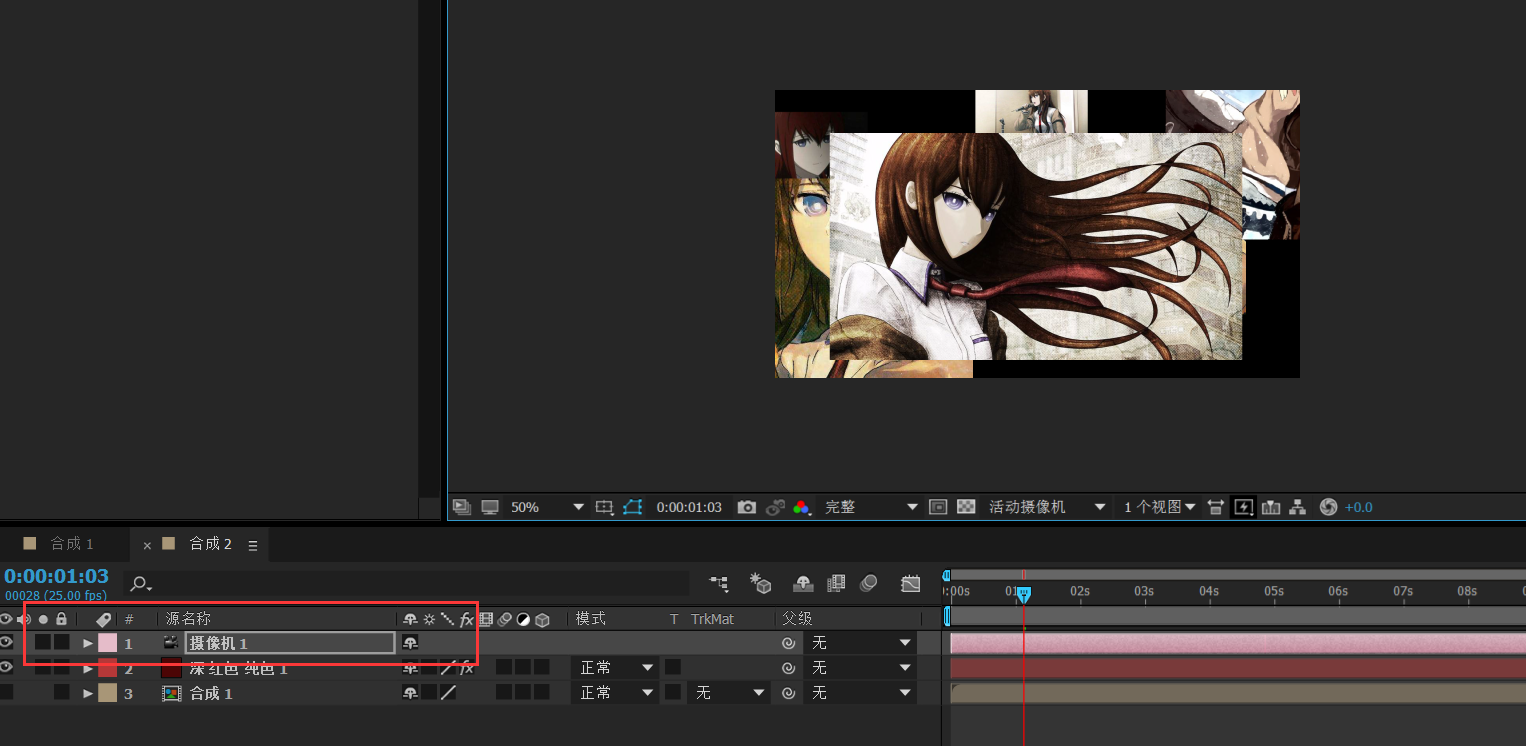The width and height of the screenshot is (1526, 746).
Task: Hide the 深红色 纯色 1 layer eye
Action: [6, 667]
